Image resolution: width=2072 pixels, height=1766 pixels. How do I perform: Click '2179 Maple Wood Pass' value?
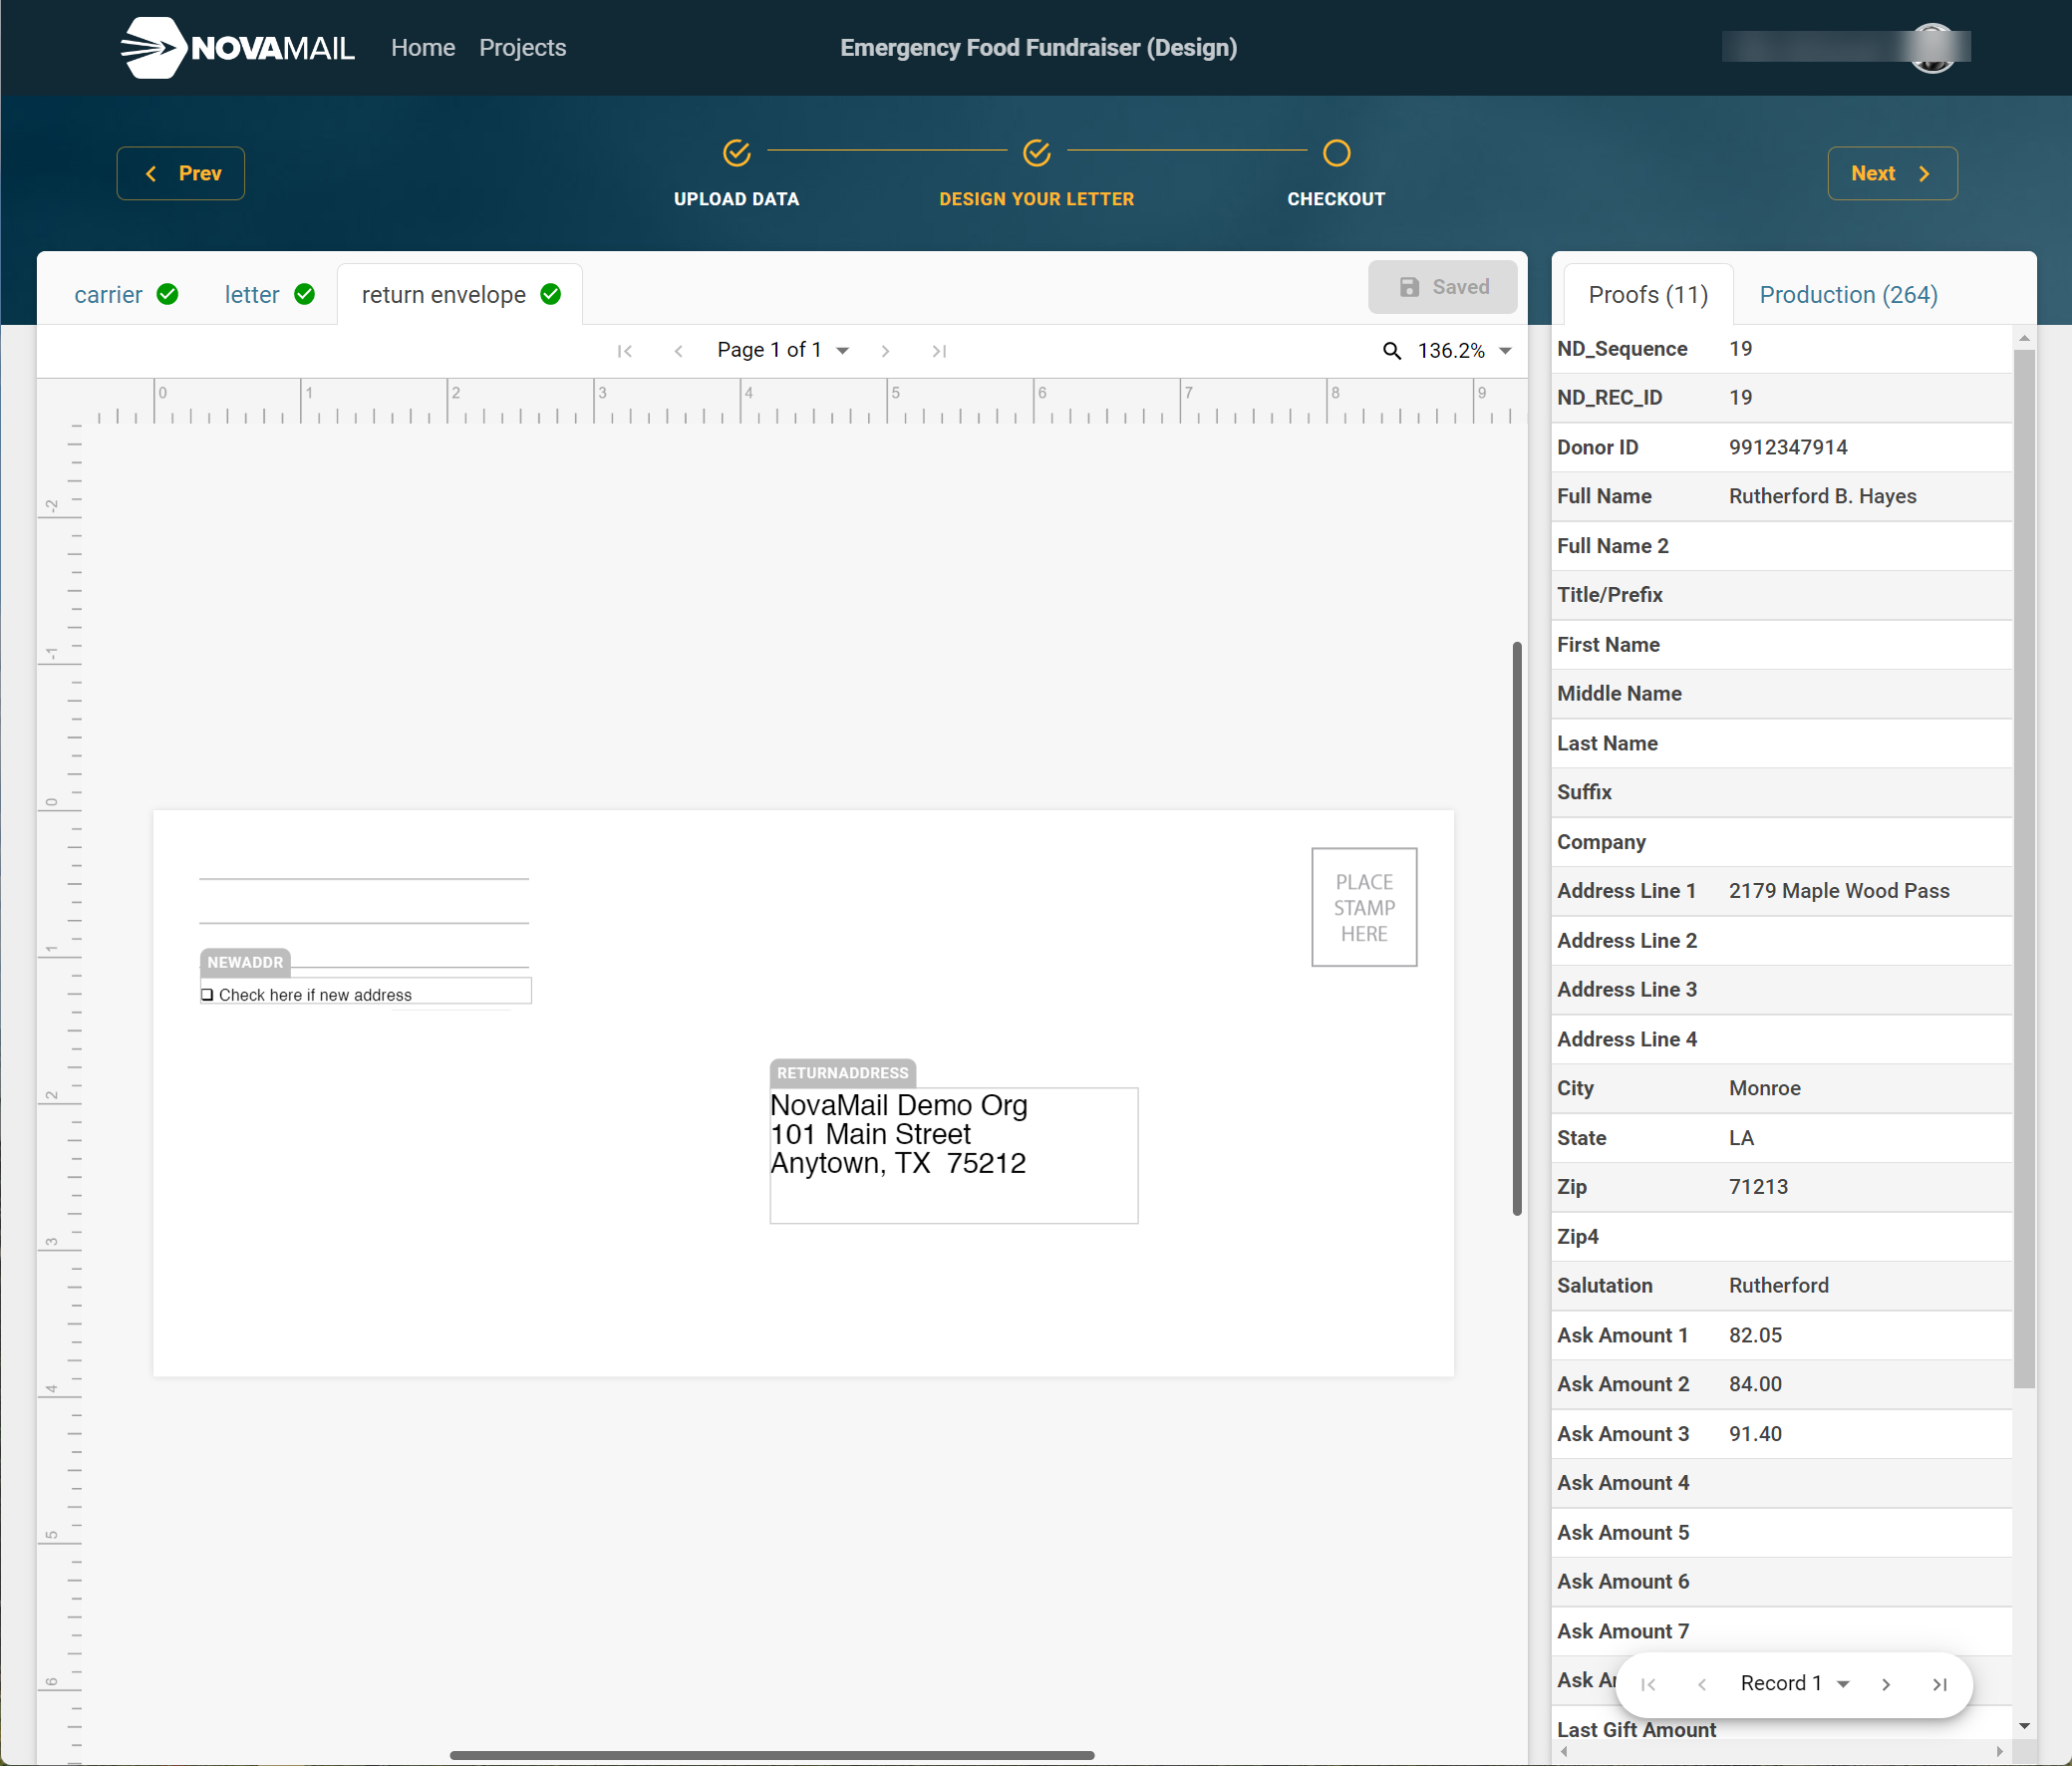coord(1839,890)
